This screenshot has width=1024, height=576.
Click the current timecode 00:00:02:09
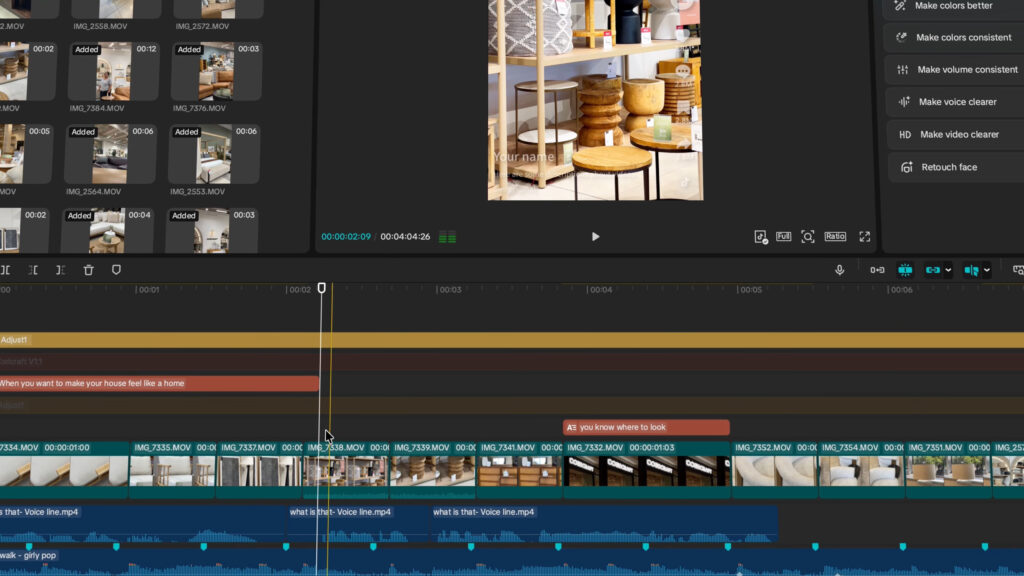click(x=345, y=236)
